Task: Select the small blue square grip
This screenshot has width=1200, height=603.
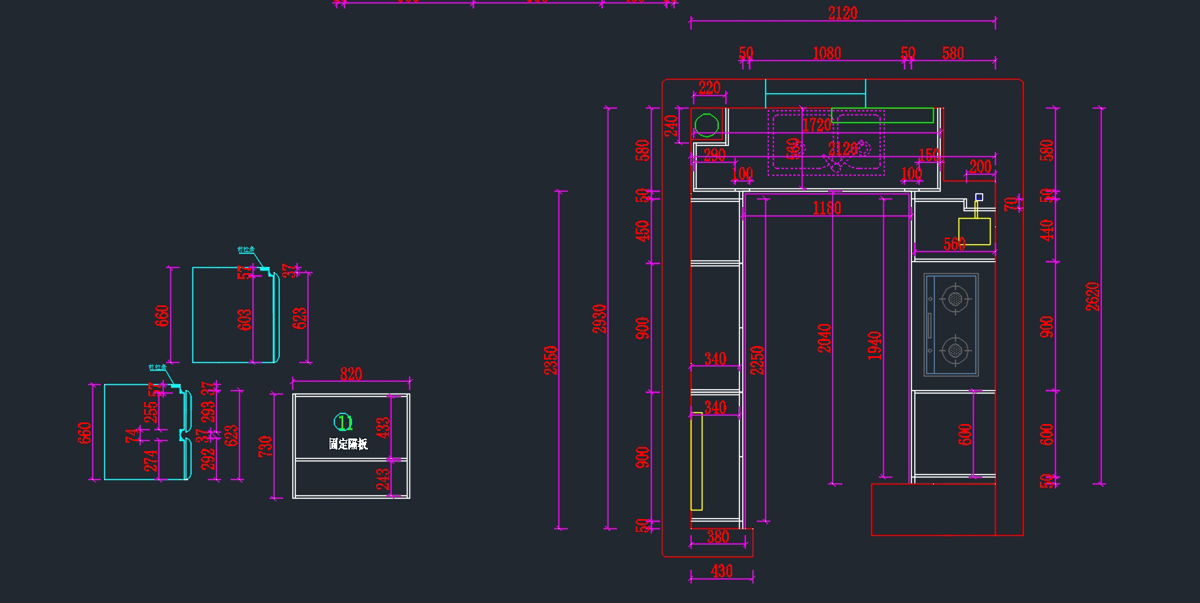Action: (979, 197)
